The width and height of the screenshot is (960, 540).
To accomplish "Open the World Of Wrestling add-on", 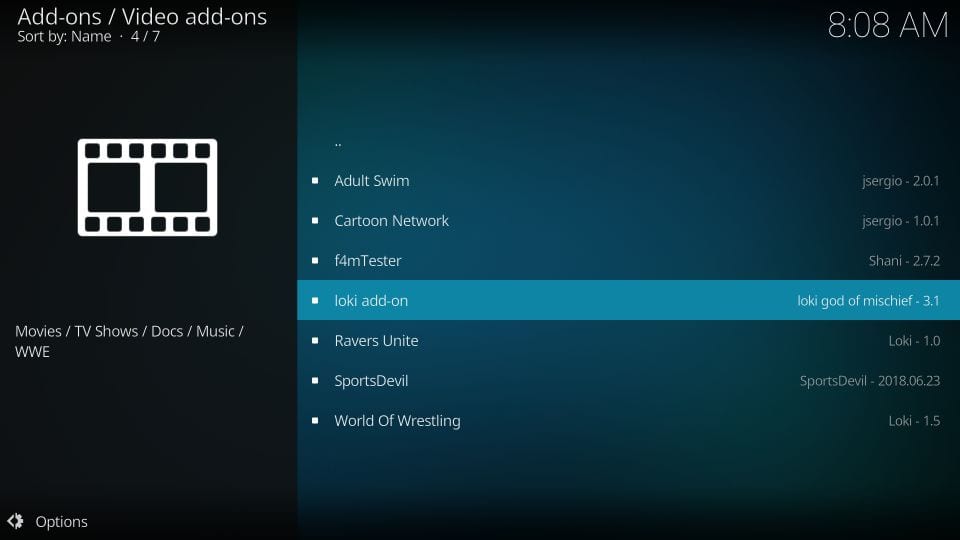I will click(x=628, y=421).
